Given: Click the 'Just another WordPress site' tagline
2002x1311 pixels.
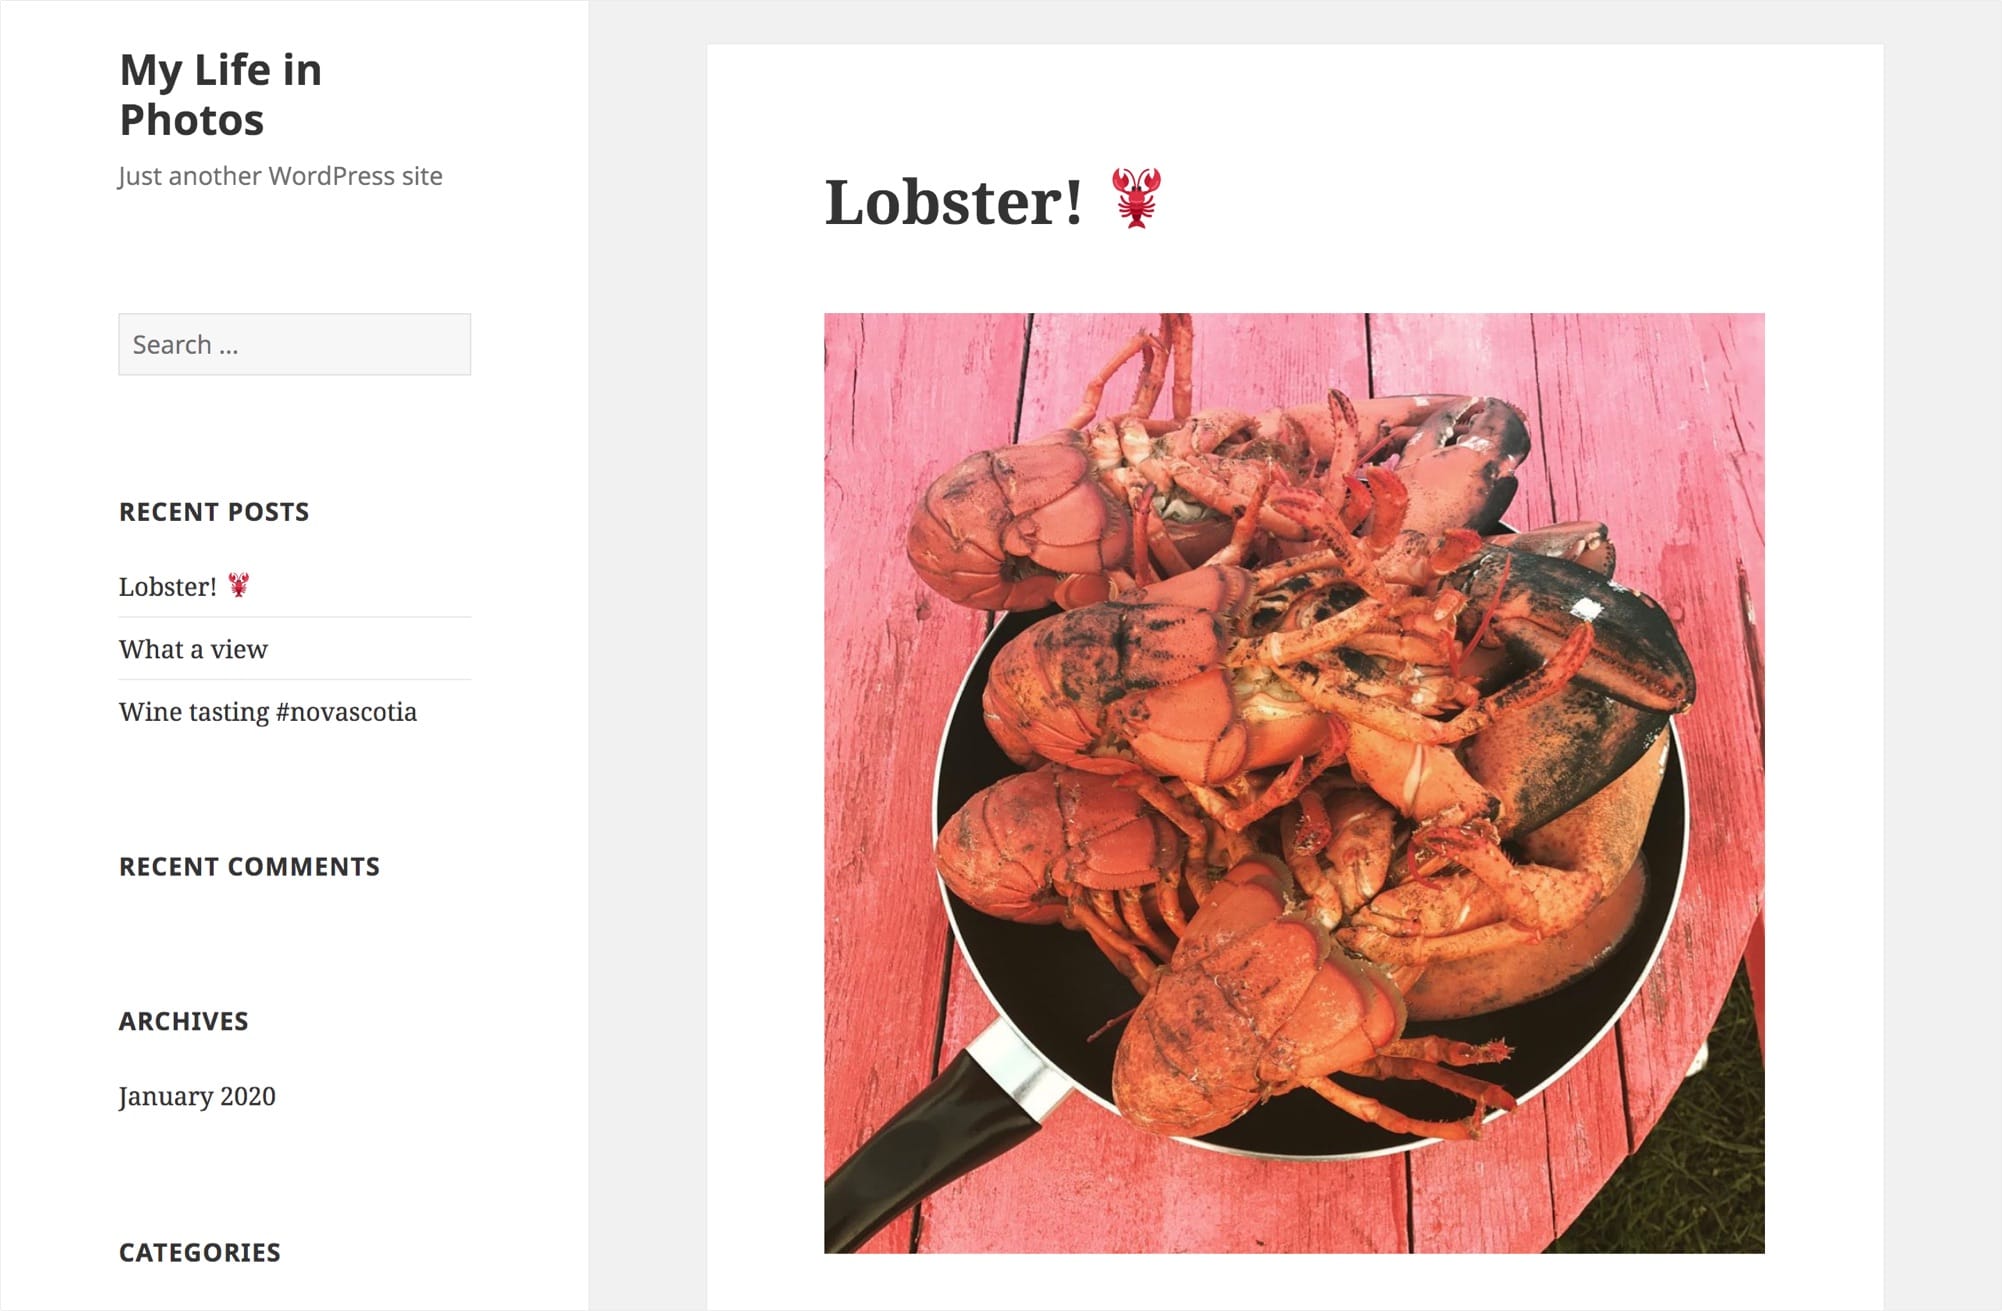Looking at the screenshot, I should [x=280, y=176].
